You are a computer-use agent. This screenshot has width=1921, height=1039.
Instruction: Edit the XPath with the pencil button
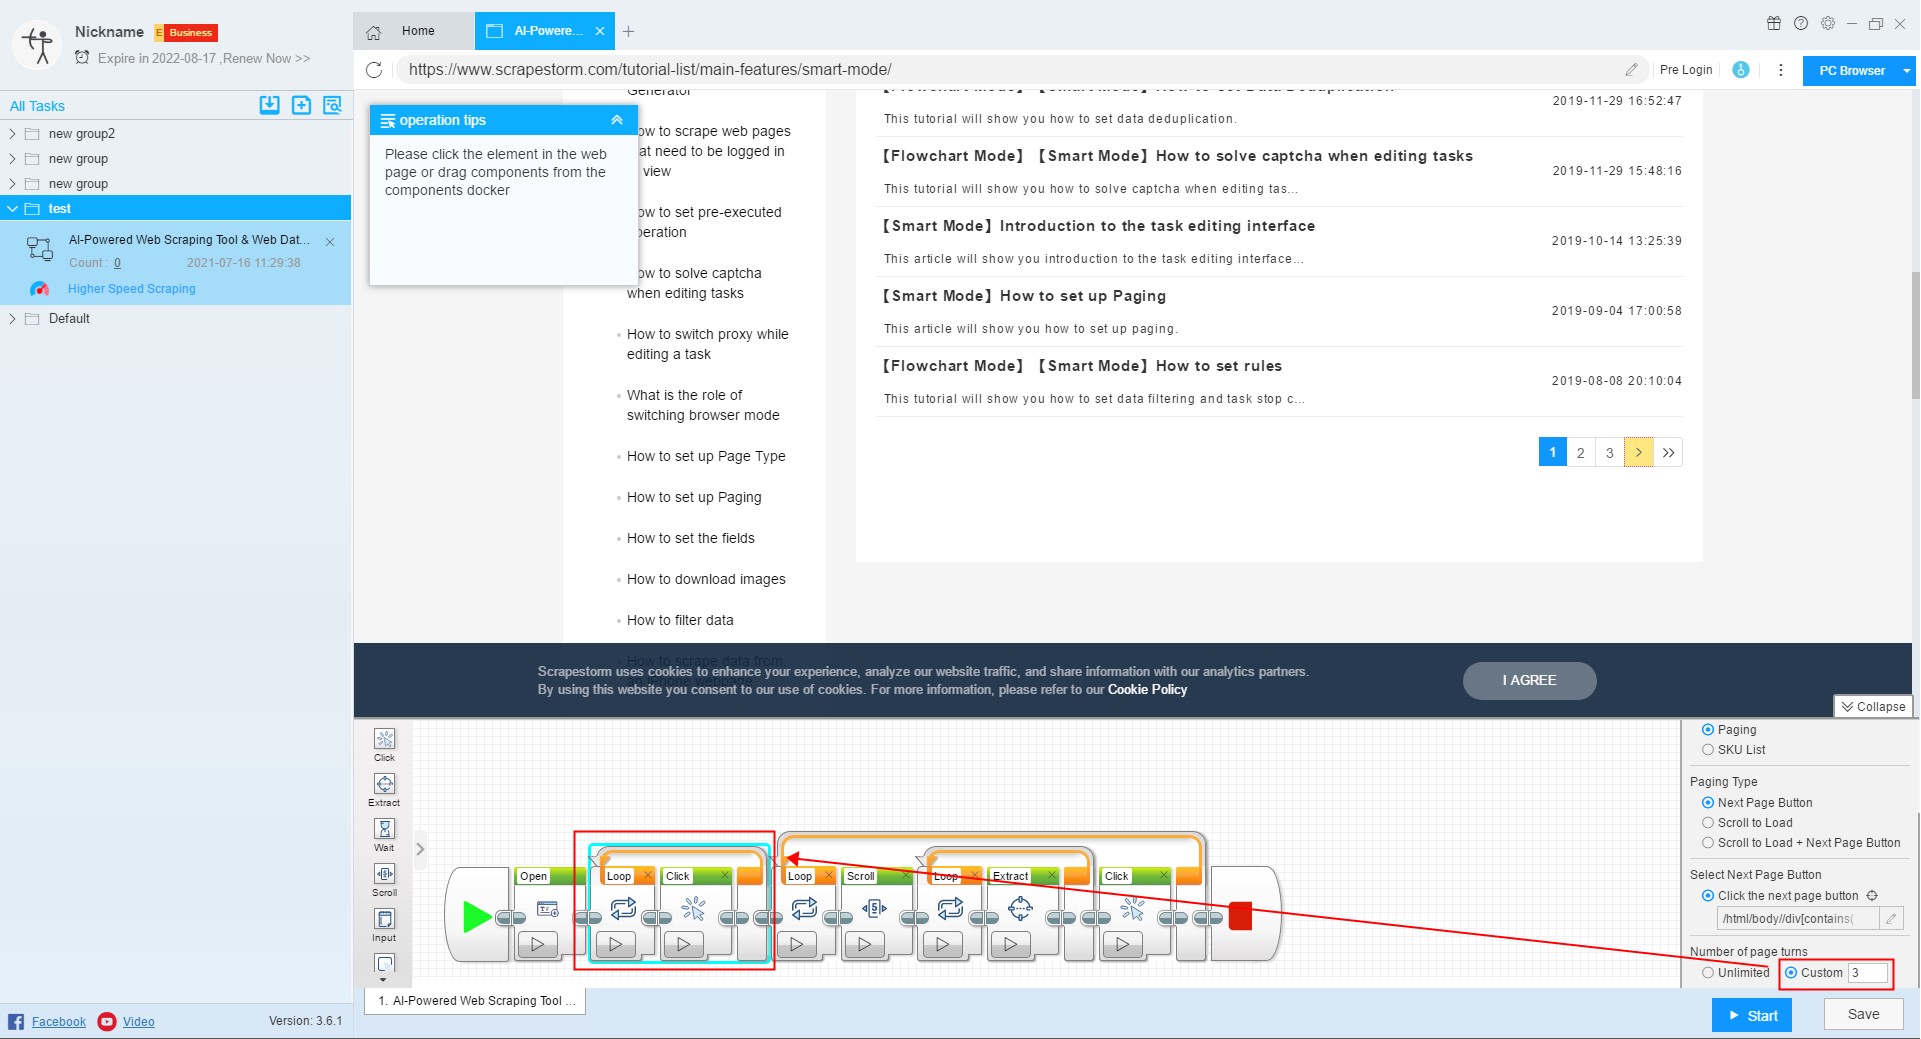(x=1891, y=918)
